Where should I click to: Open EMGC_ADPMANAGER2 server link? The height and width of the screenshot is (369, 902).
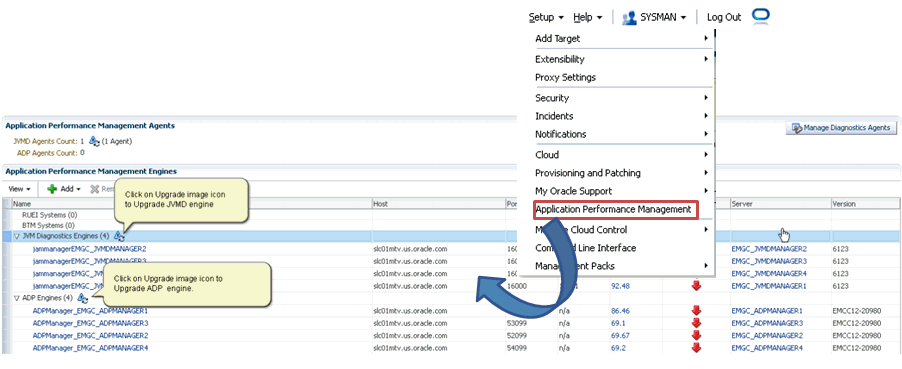[x=767, y=335]
